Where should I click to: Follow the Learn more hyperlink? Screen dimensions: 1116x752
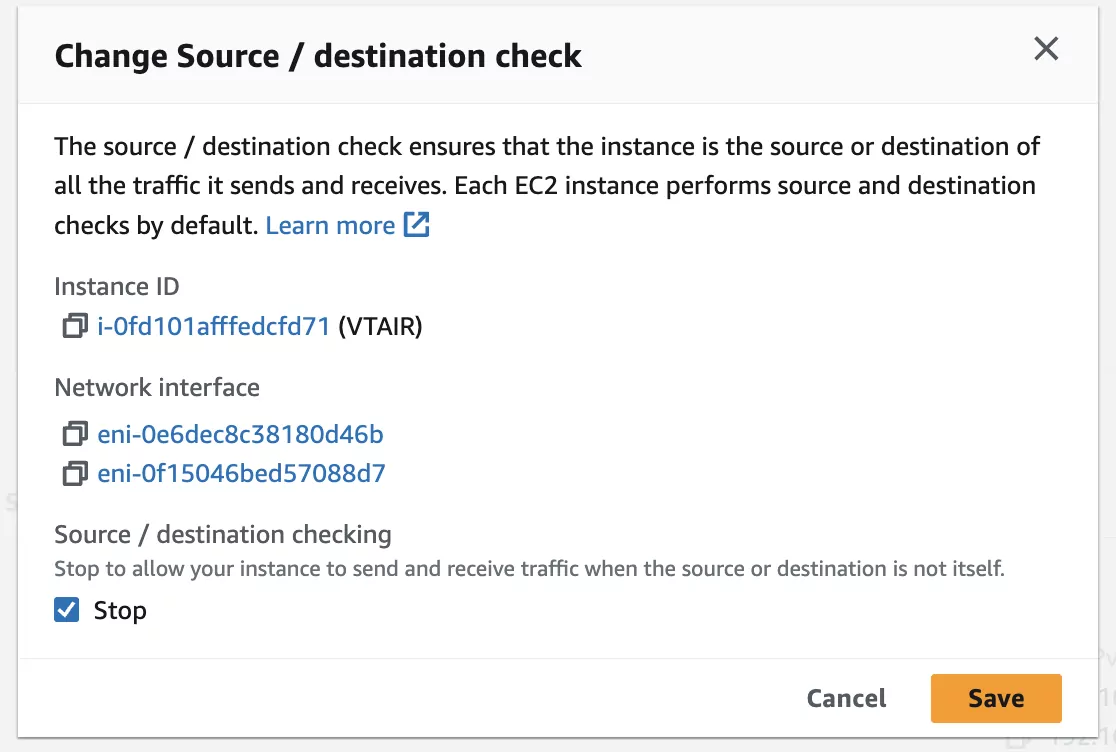coord(330,224)
